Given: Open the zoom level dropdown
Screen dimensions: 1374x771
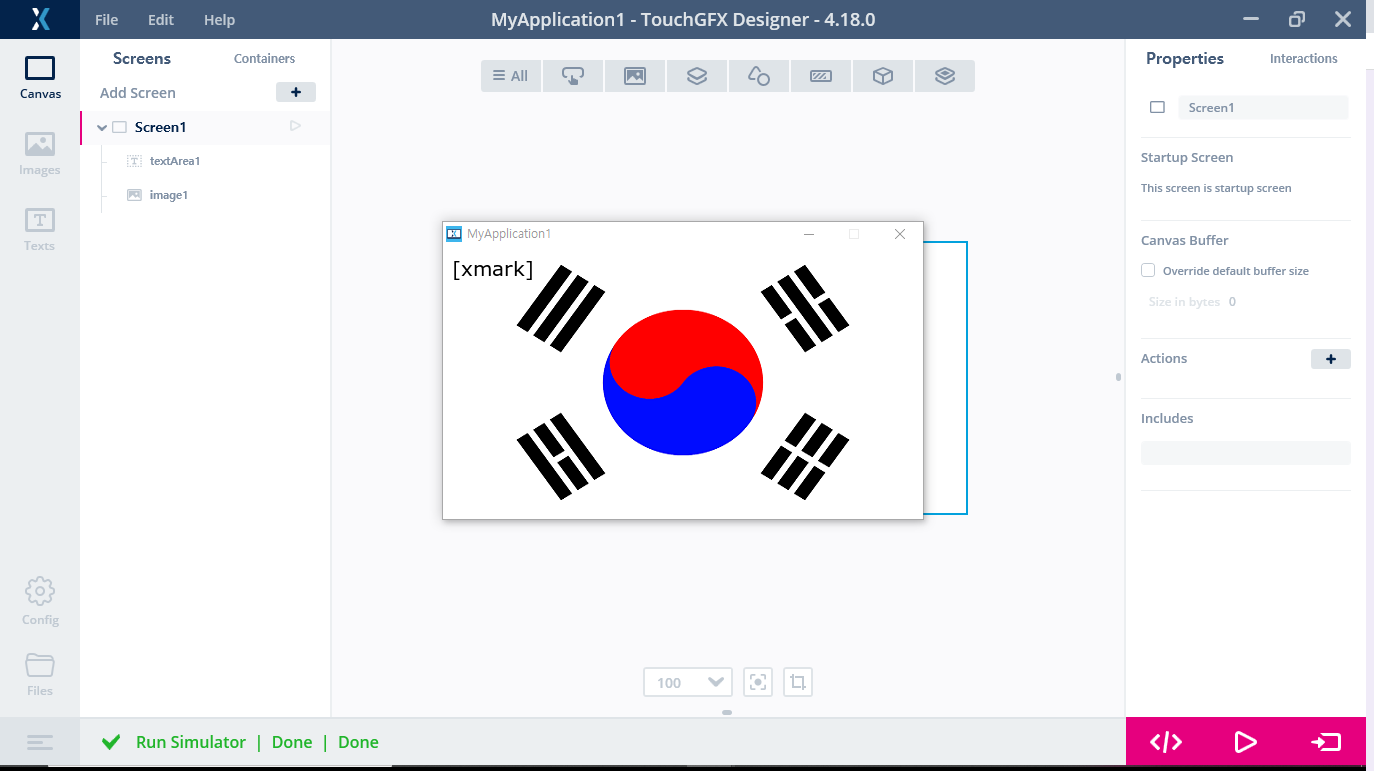Looking at the screenshot, I should (688, 682).
